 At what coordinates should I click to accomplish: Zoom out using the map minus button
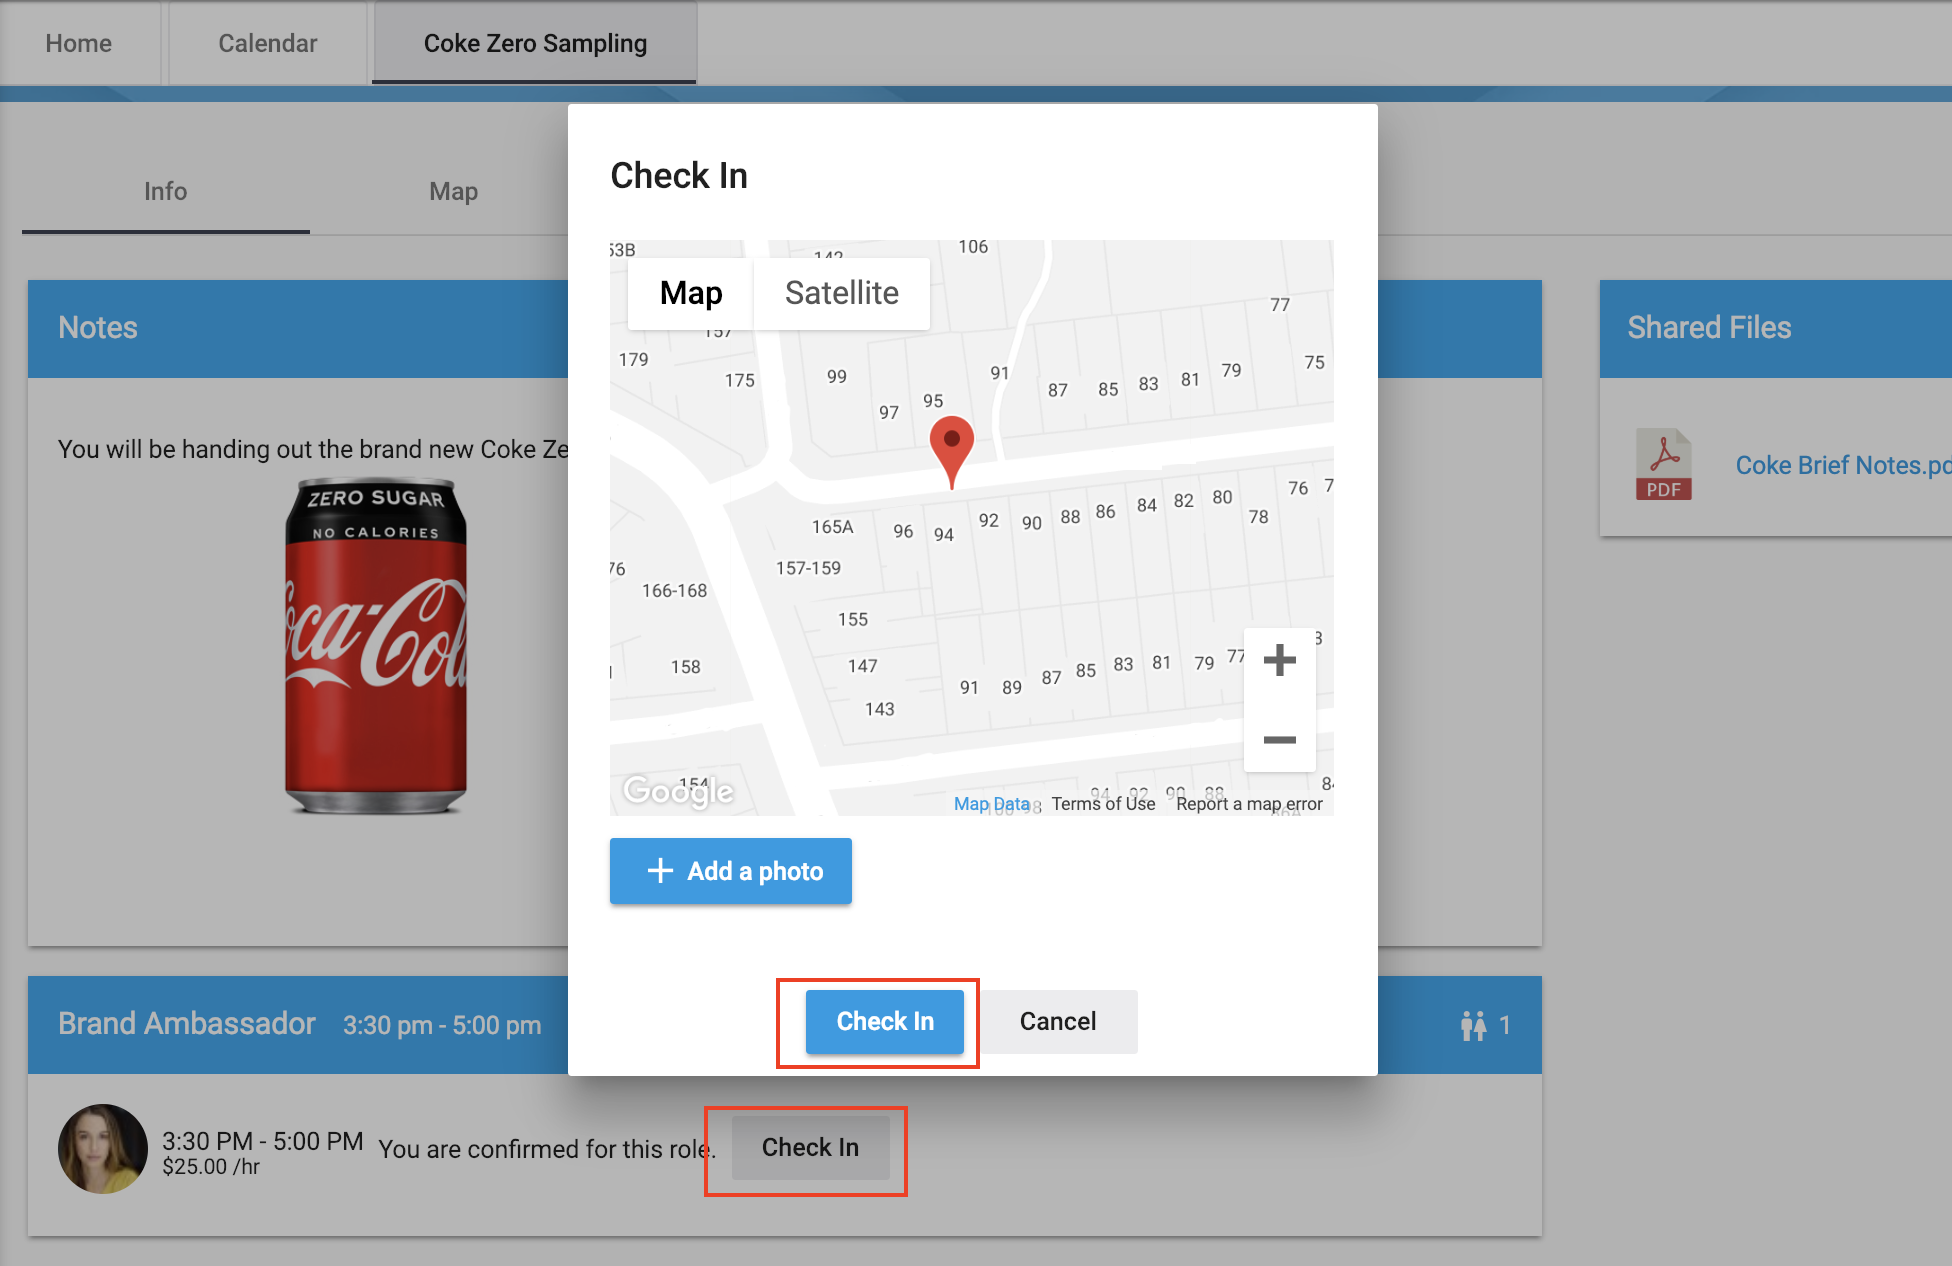coord(1279,740)
